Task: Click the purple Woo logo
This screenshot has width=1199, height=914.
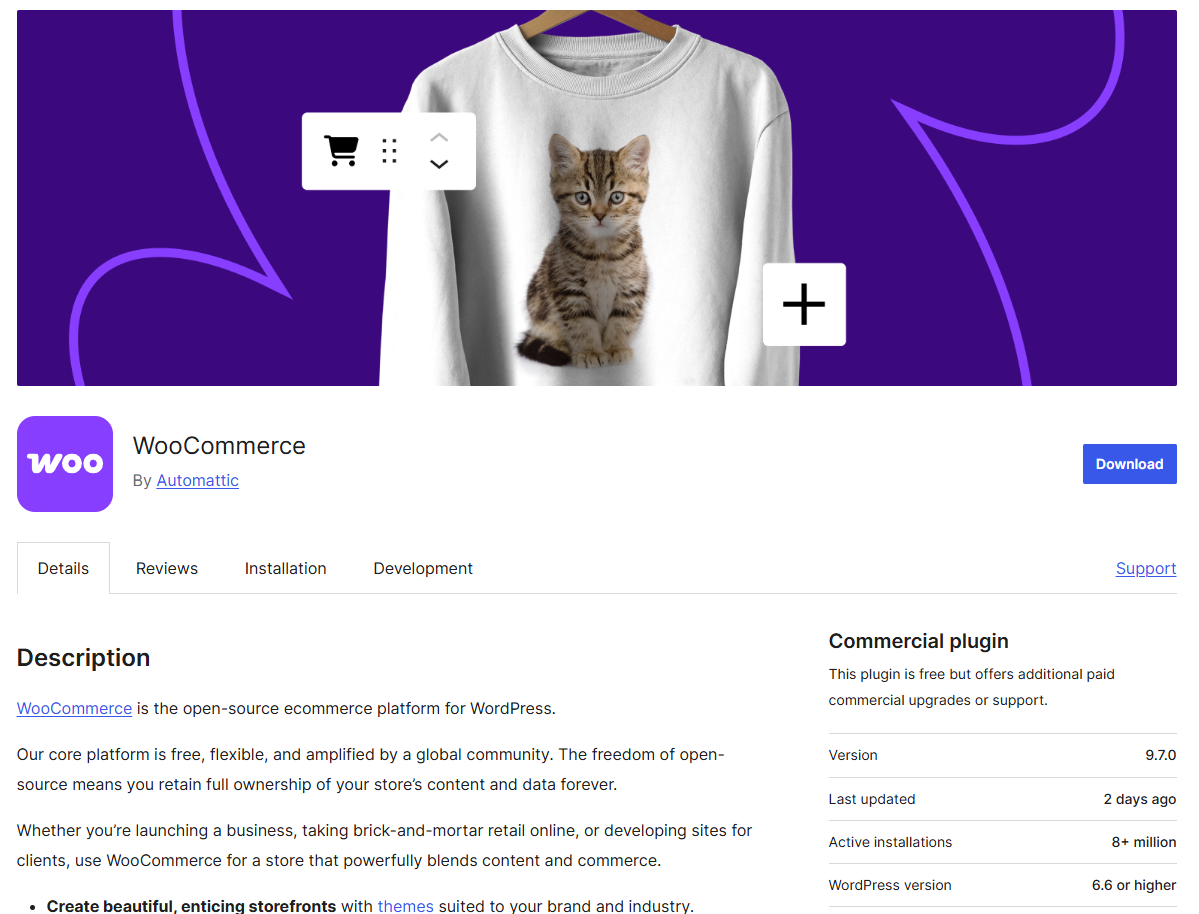Action: 64,463
